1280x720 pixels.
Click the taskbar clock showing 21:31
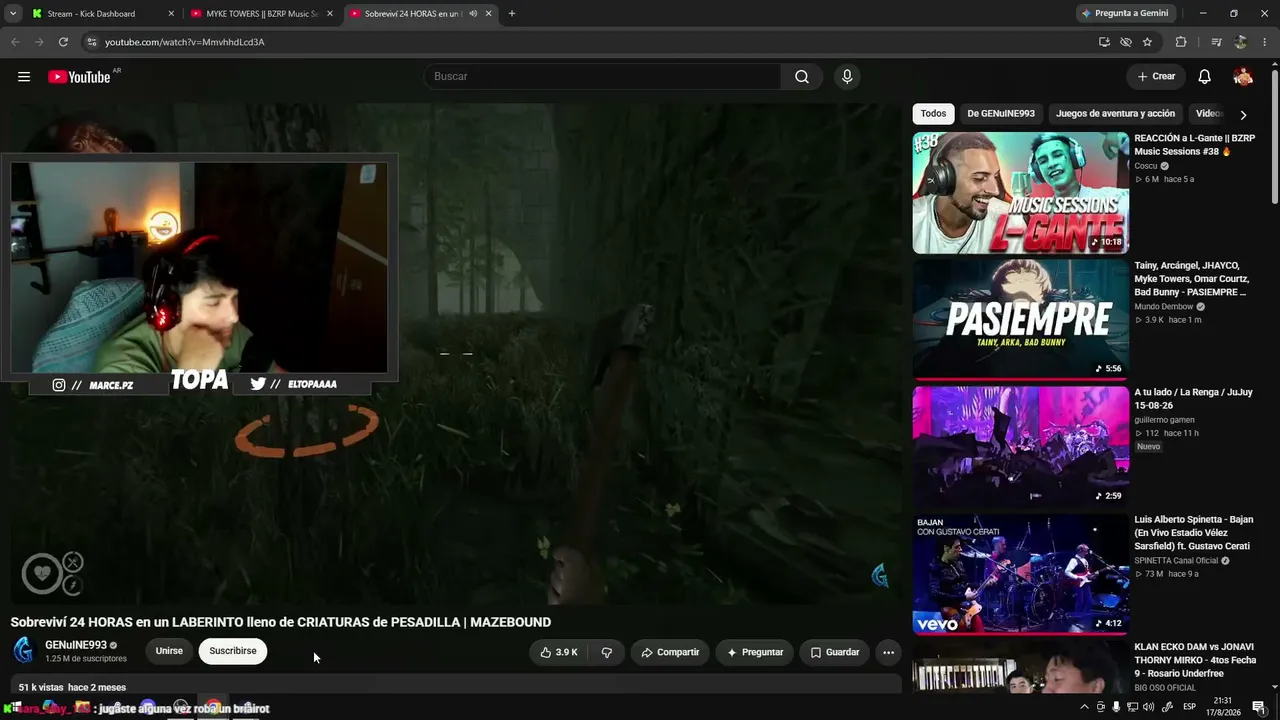(x=1225, y=706)
